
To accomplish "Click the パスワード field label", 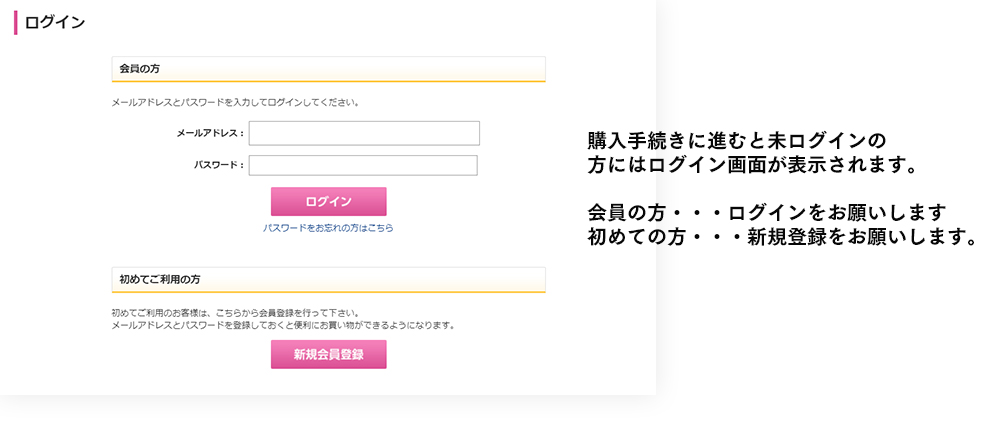I will coord(218,165).
